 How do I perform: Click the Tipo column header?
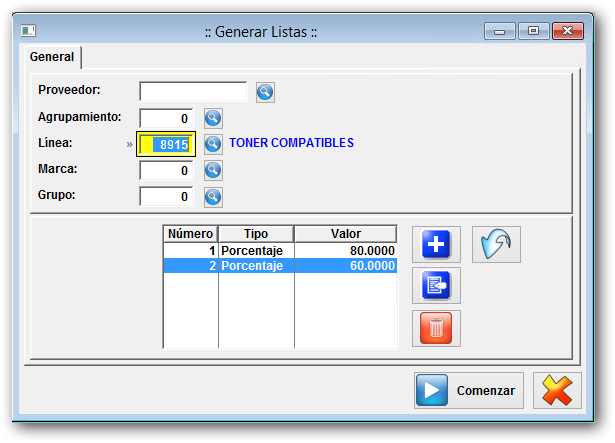(x=256, y=234)
